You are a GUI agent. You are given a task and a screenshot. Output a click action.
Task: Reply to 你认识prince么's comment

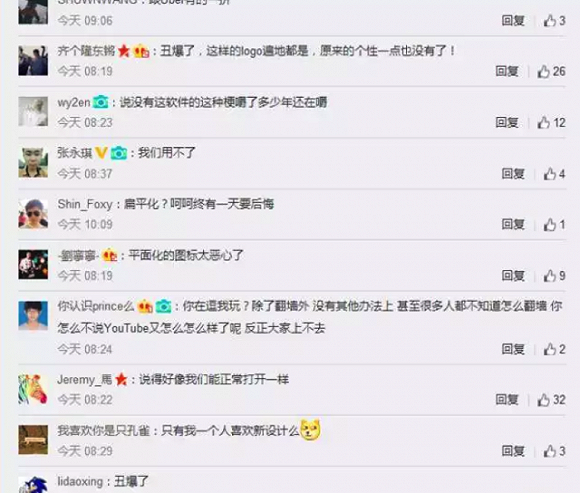(513, 349)
